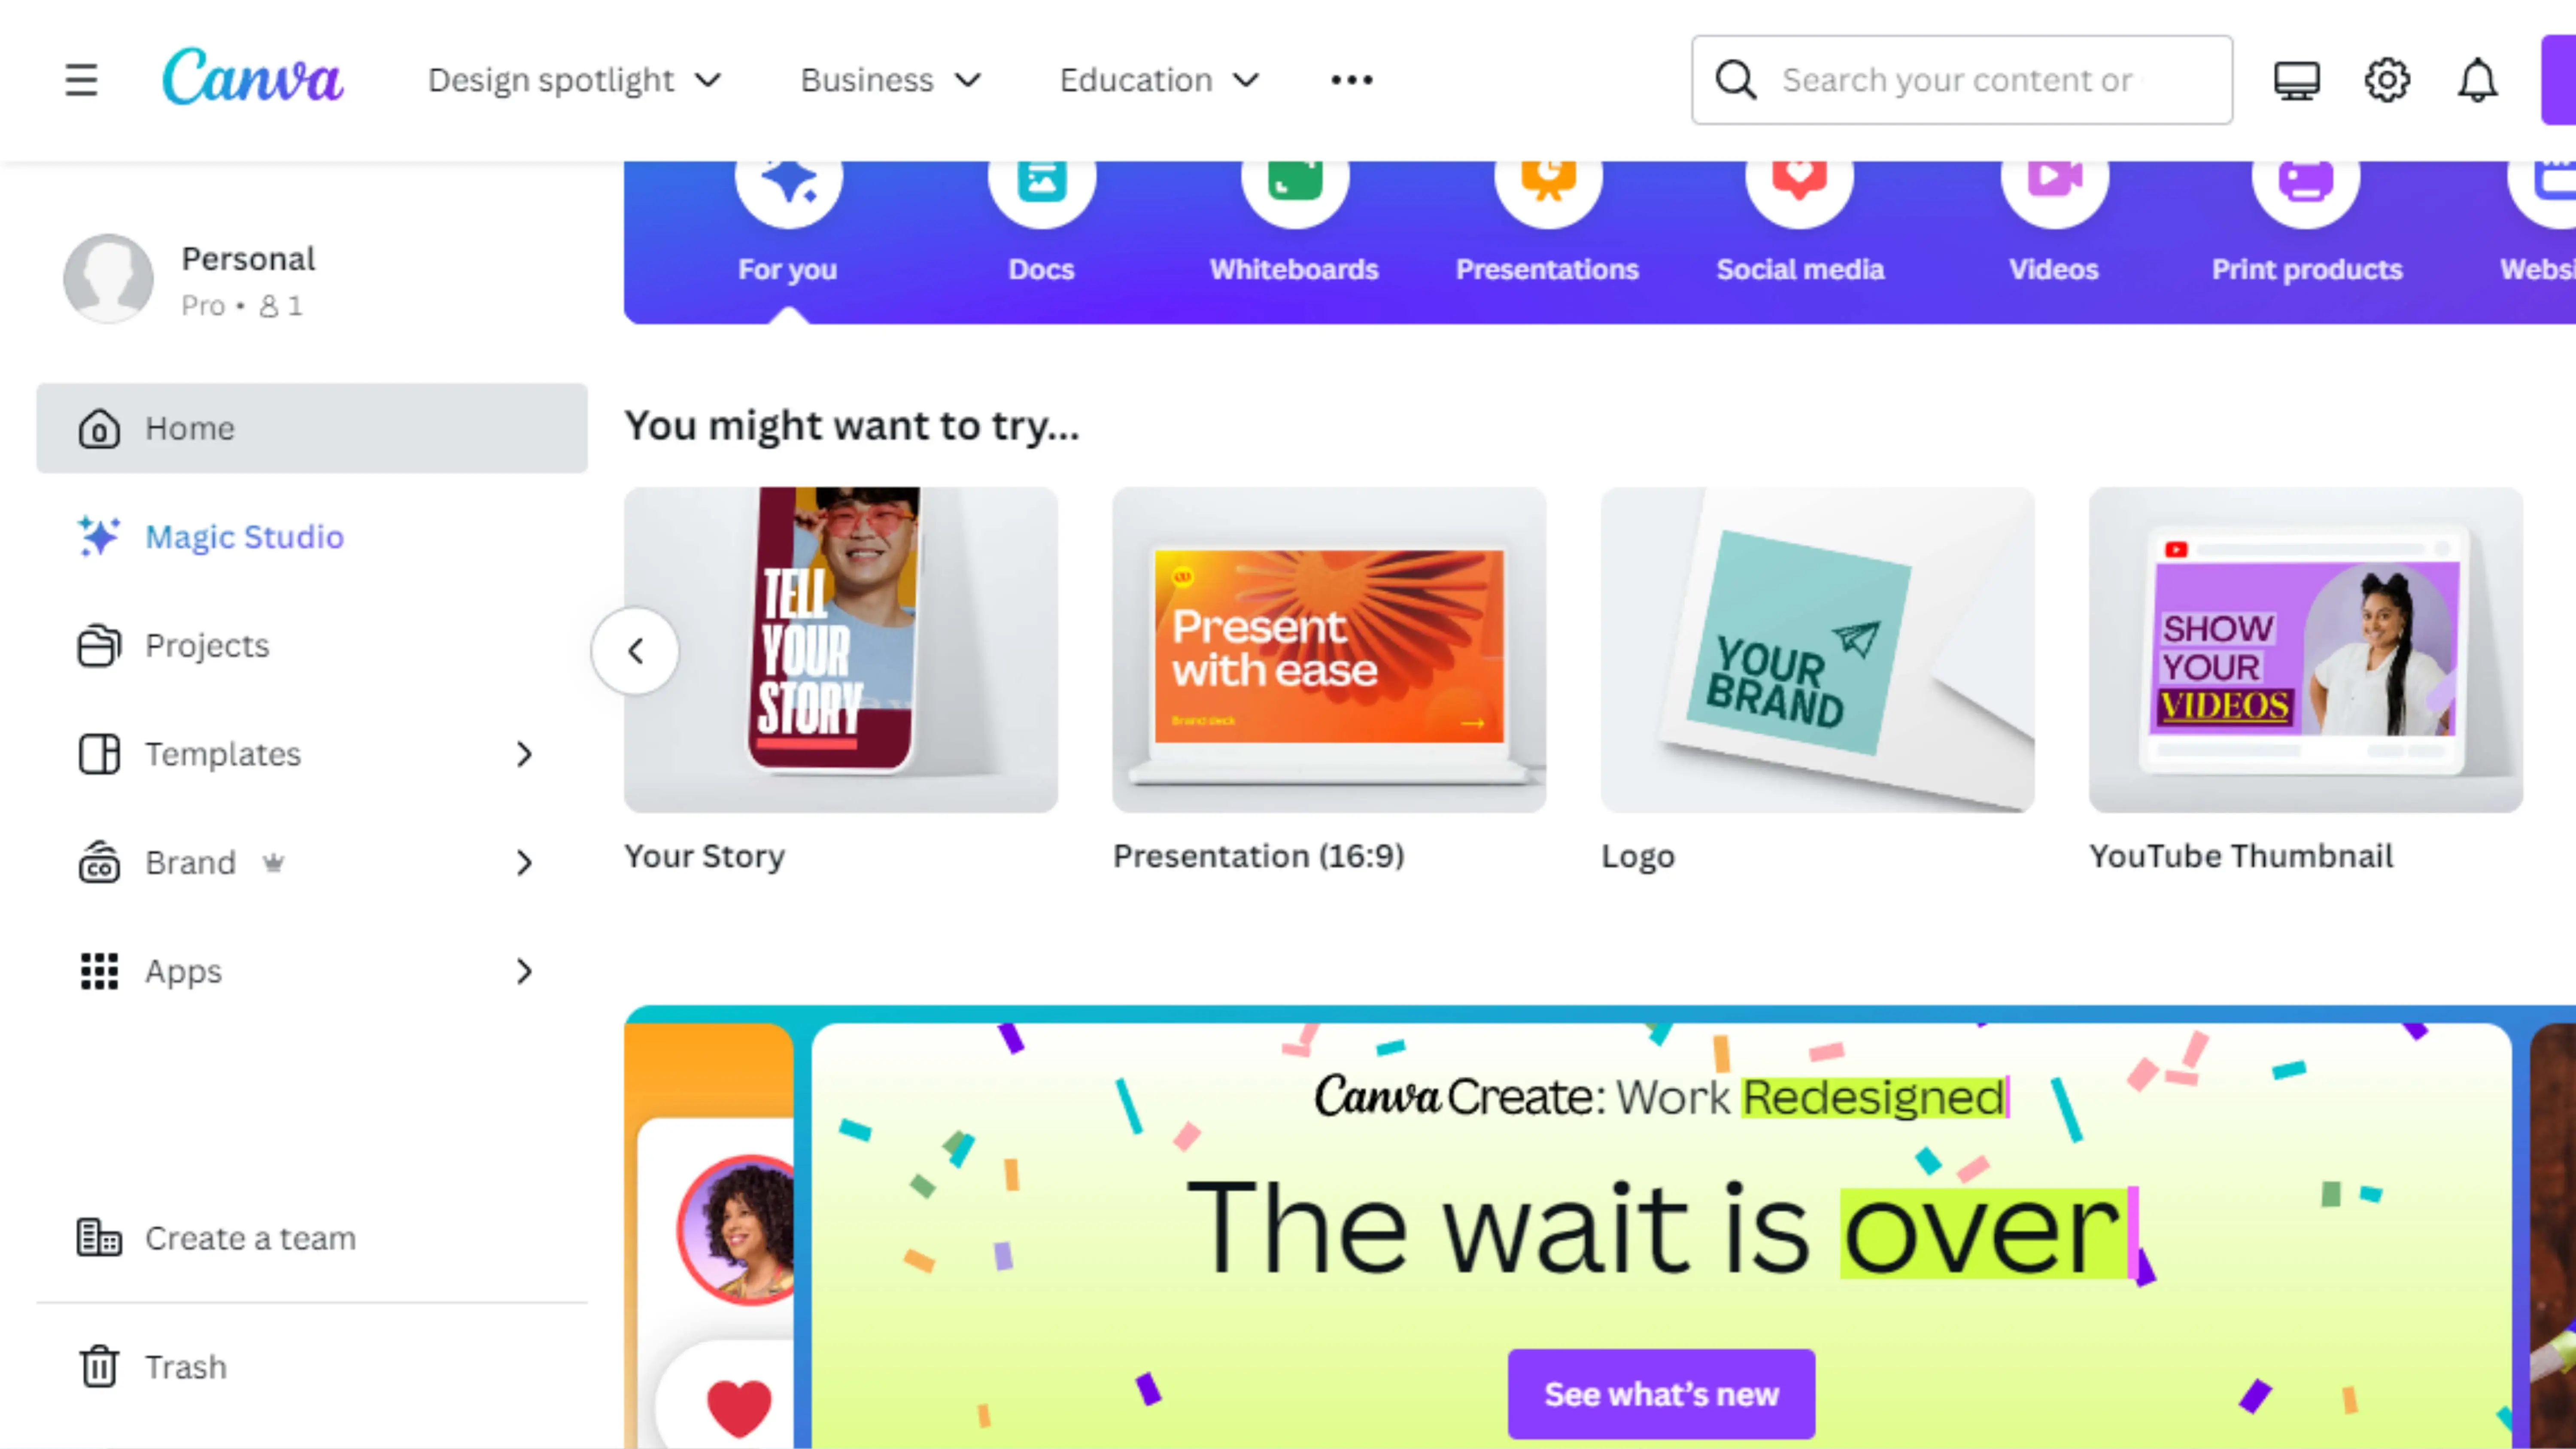2576x1449 pixels.
Task: Open the YouTube Thumbnail template thumbnail
Action: [x=2305, y=650]
